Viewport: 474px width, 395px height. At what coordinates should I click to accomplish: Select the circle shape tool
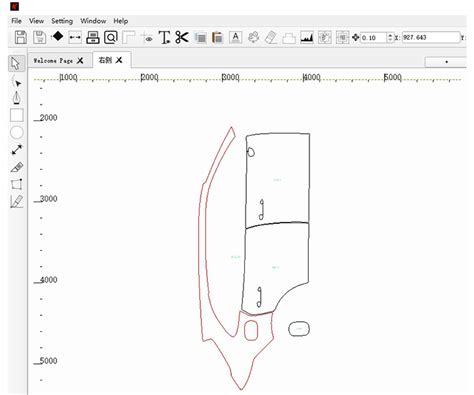17,132
